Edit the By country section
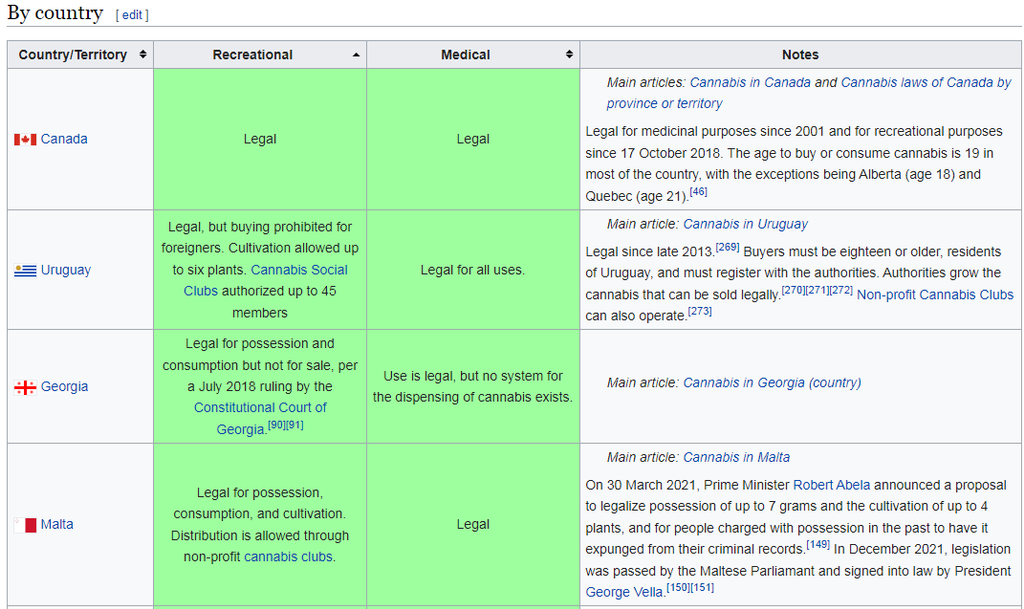 [132, 15]
